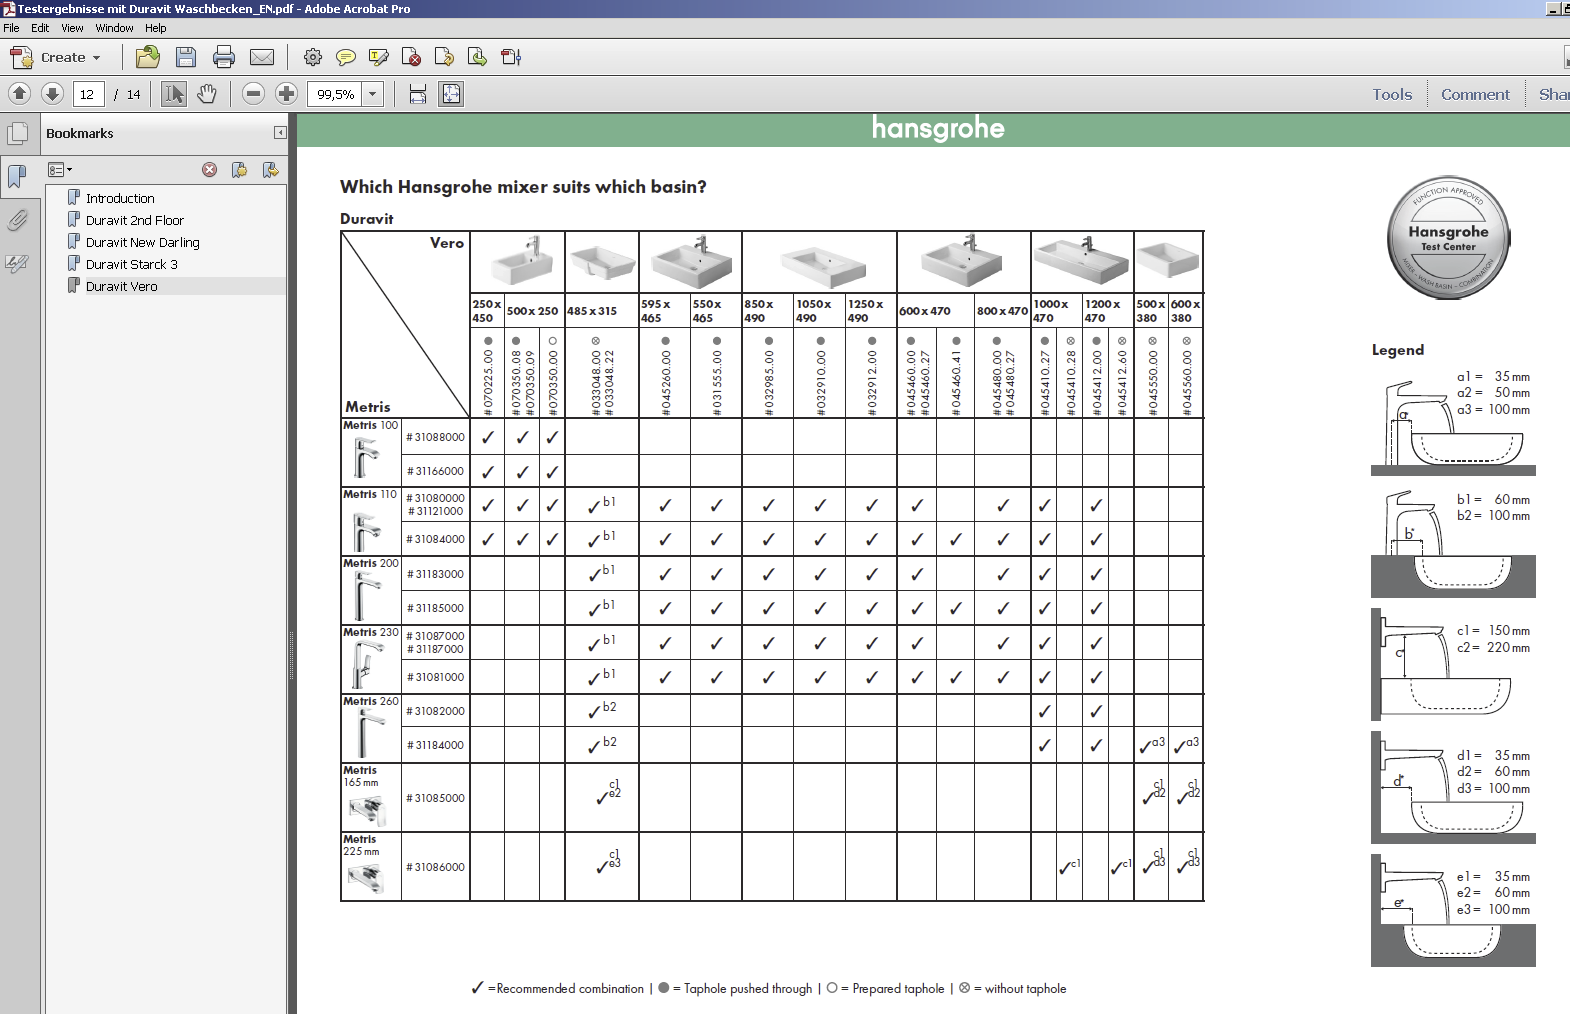Click the fit one full page icon
1570x1014 pixels.
click(451, 94)
